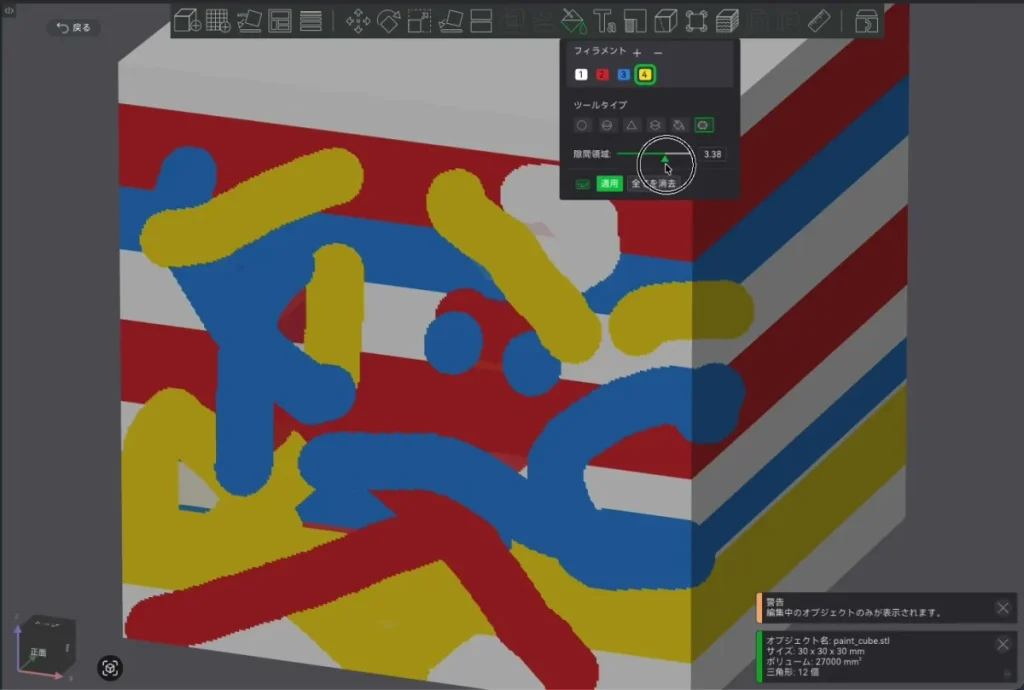This screenshot has height=690, width=1024.
Task: Click the corner-handles bounding box toolbar icon
Action: 696,21
